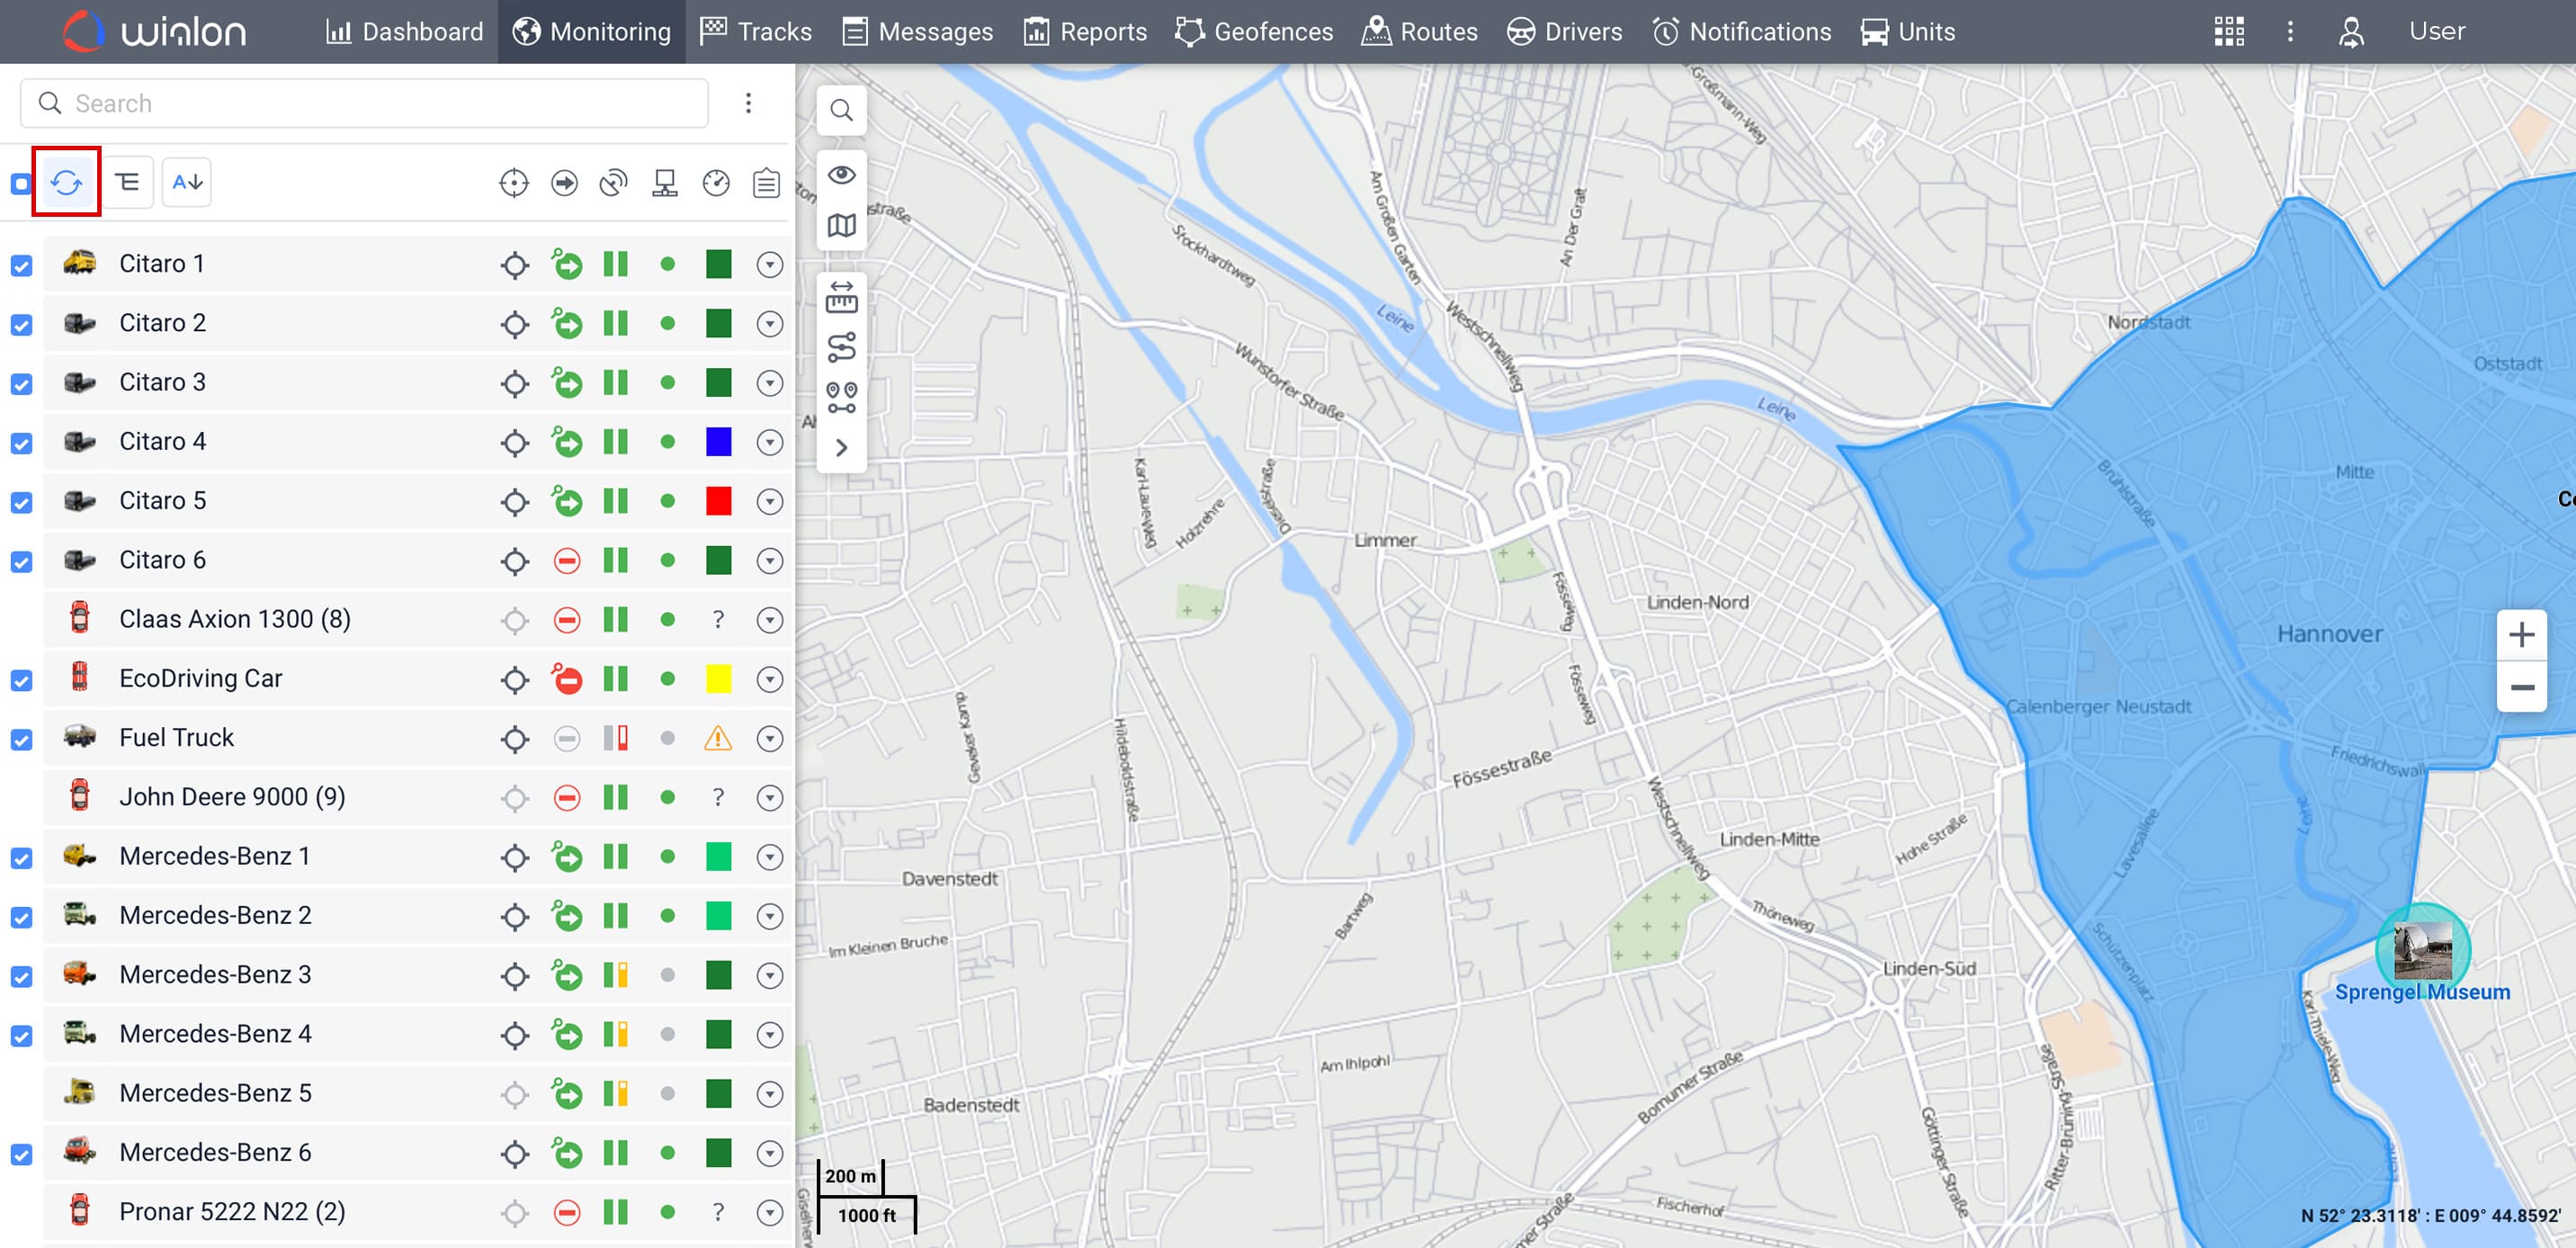Open Mercedes-Benz 2 options dropdown
The height and width of the screenshot is (1248, 2576).
[769, 916]
